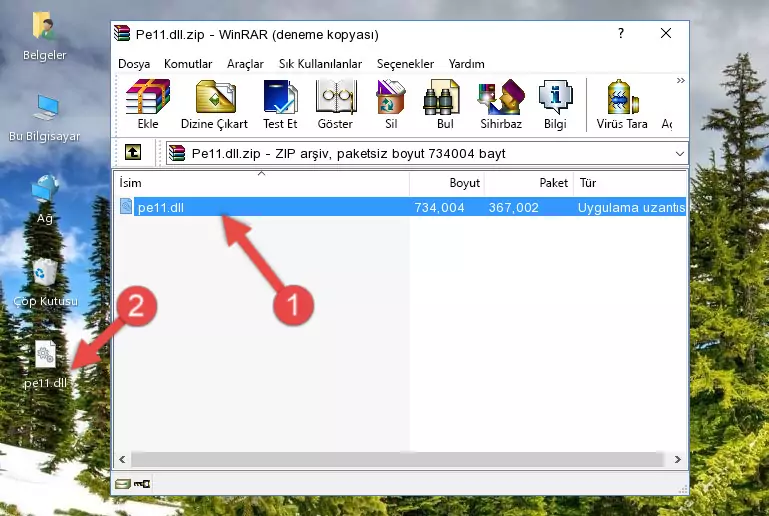Click the 734,004 size value
Viewport: 769px width, 516px height.
[439, 207]
